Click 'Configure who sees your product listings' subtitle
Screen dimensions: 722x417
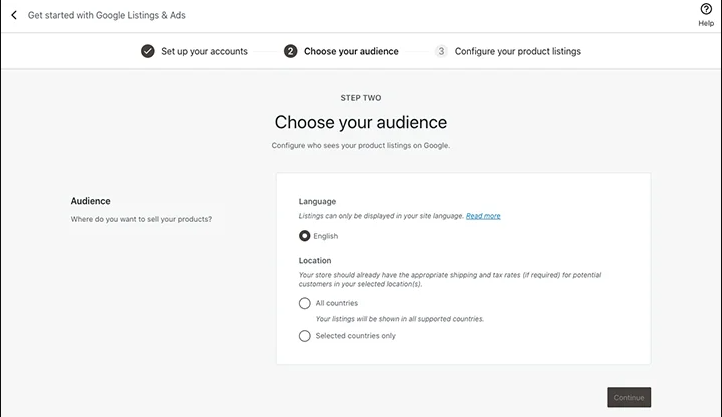361,145
